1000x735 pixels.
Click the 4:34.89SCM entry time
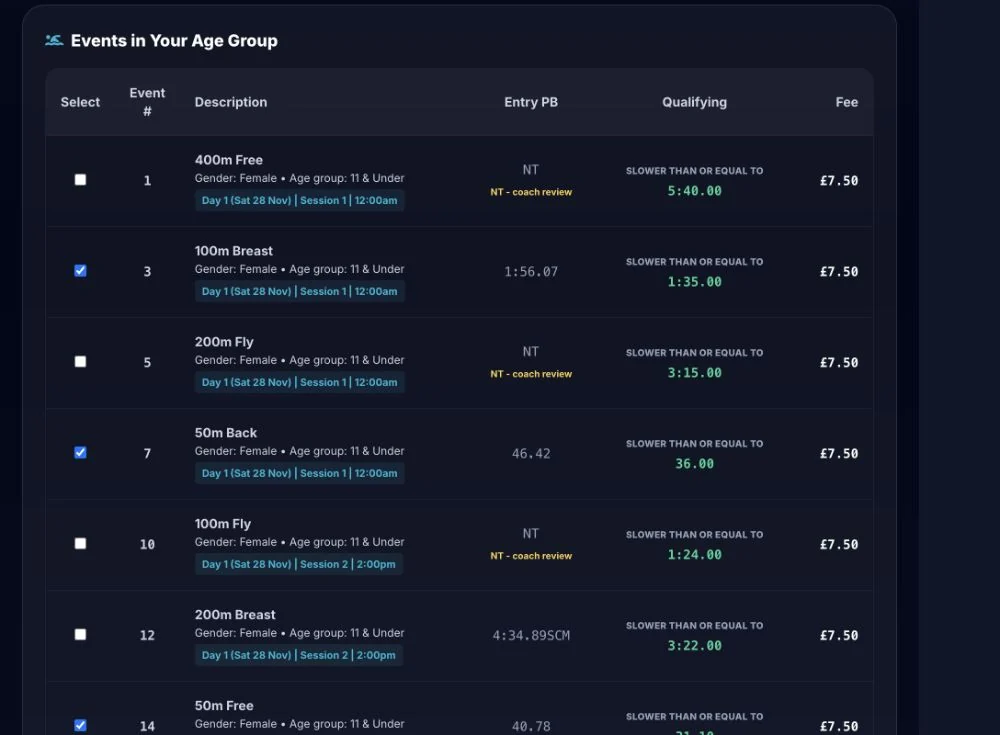click(x=531, y=635)
